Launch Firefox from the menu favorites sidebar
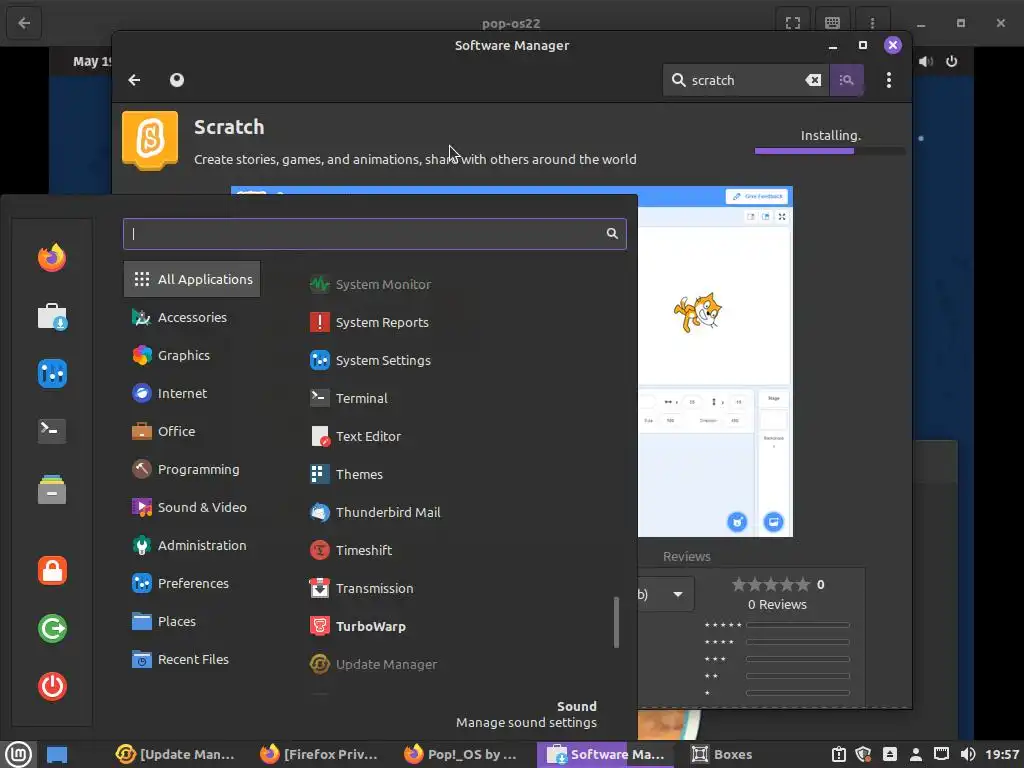Screen dimensions: 1024x768 pyautogui.click(x=52, y=258)
